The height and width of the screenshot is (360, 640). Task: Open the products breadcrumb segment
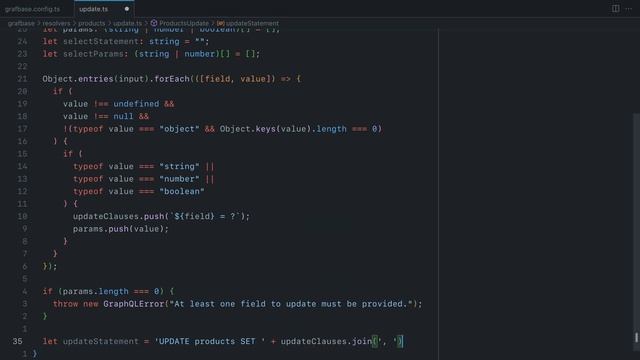[91, 23]
